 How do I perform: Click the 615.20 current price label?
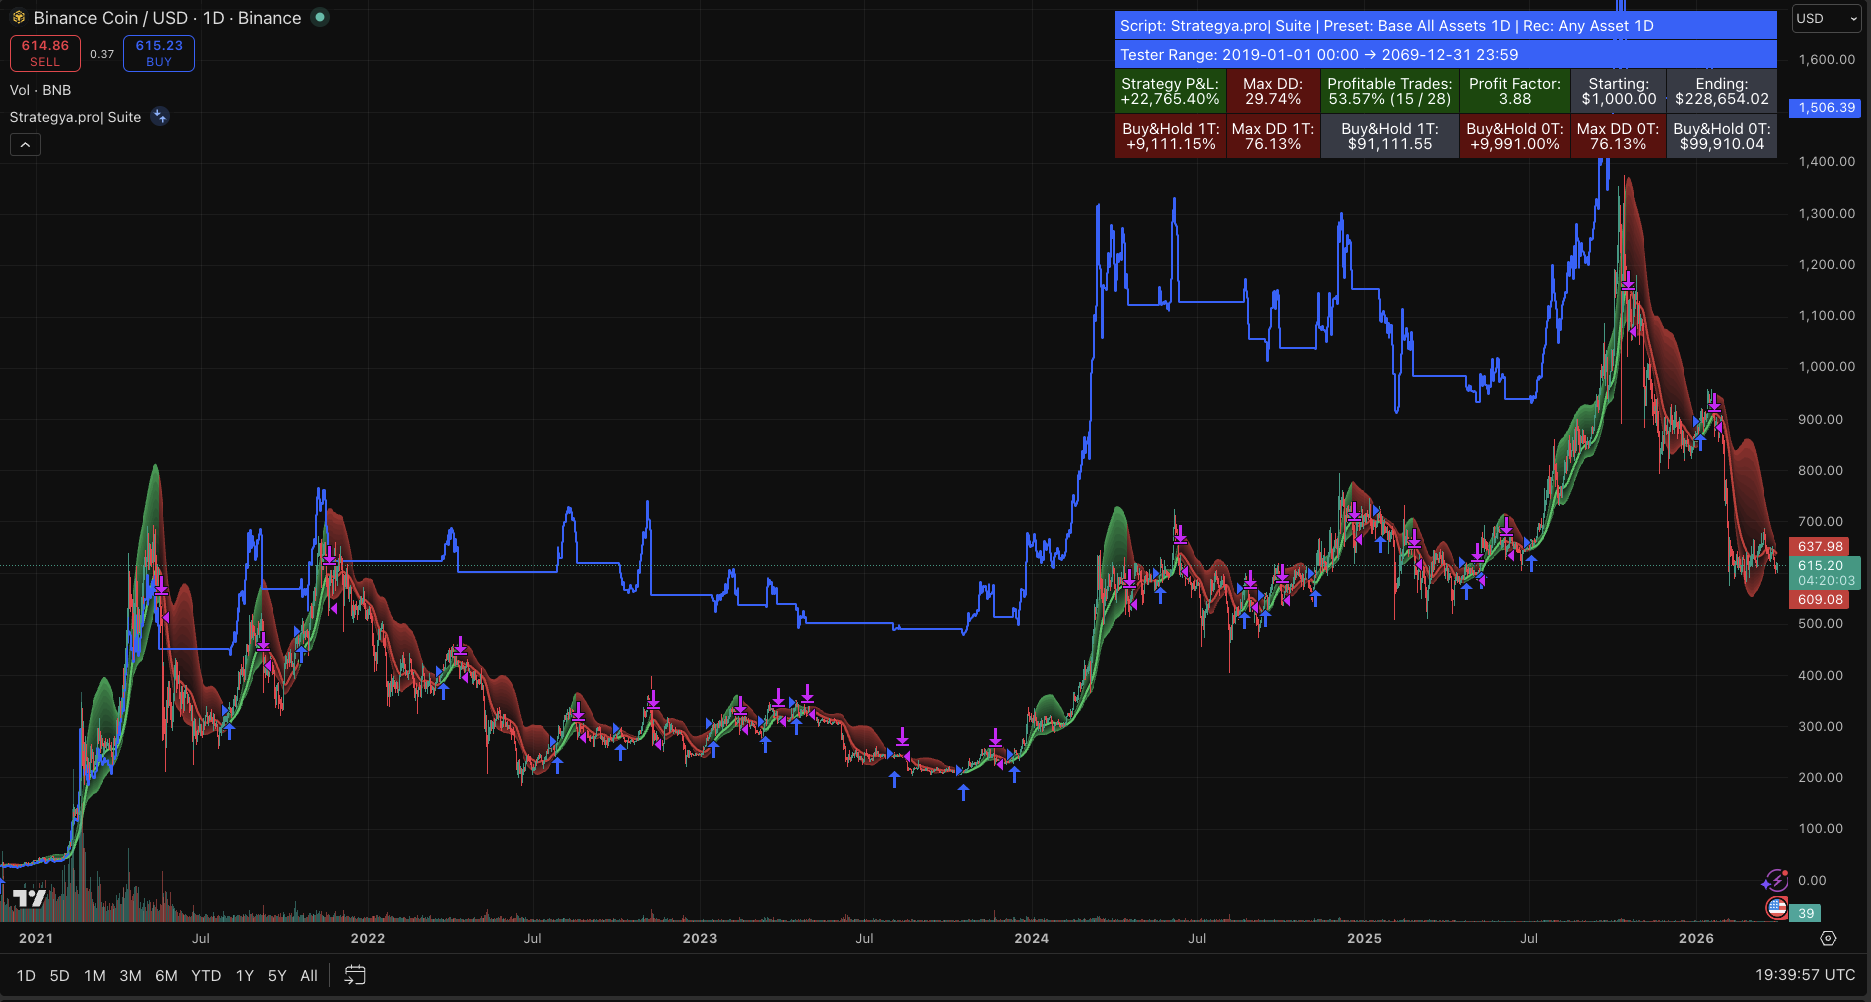pos(1825,572)
